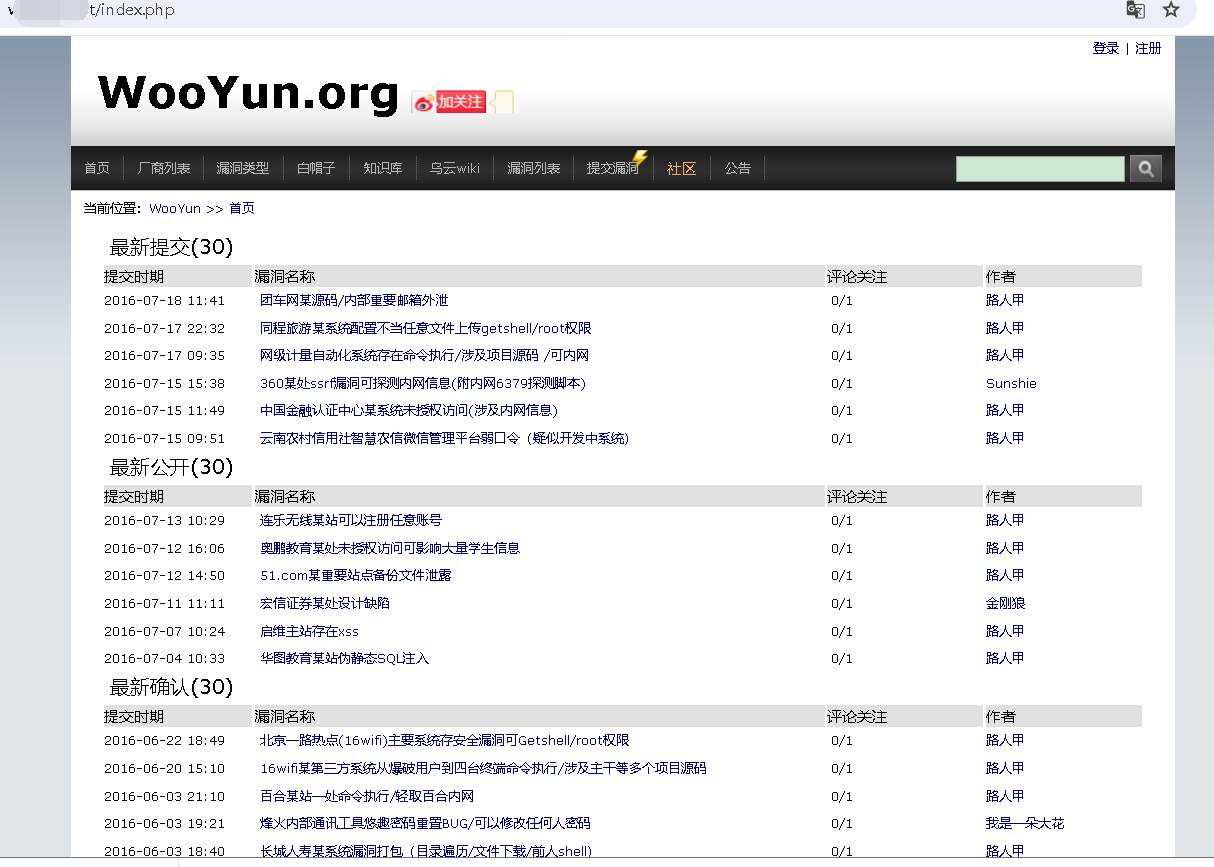Click the 最新确认(30) section heading

click(x=171, y=687)
